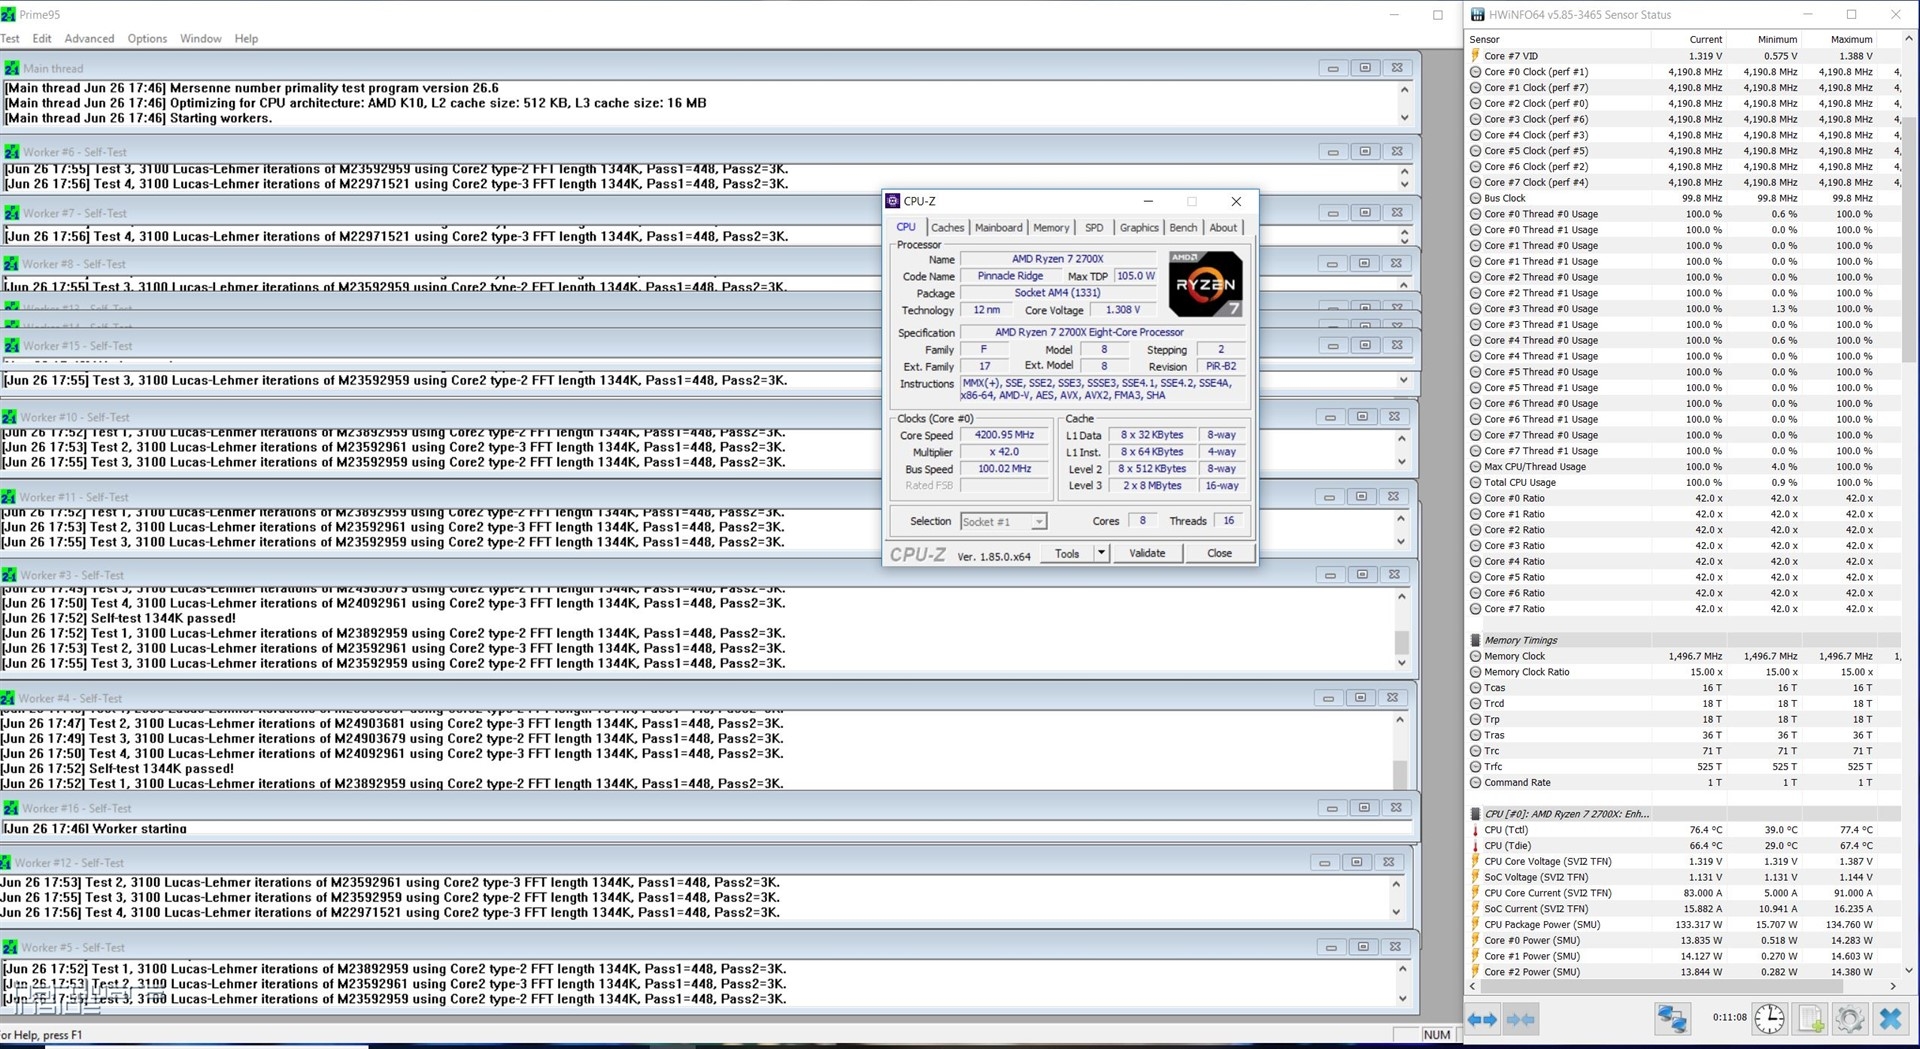Switch to About tab in CPU-Z
Viewport: 1920px width, 1049px height.
click(1223, 228)
